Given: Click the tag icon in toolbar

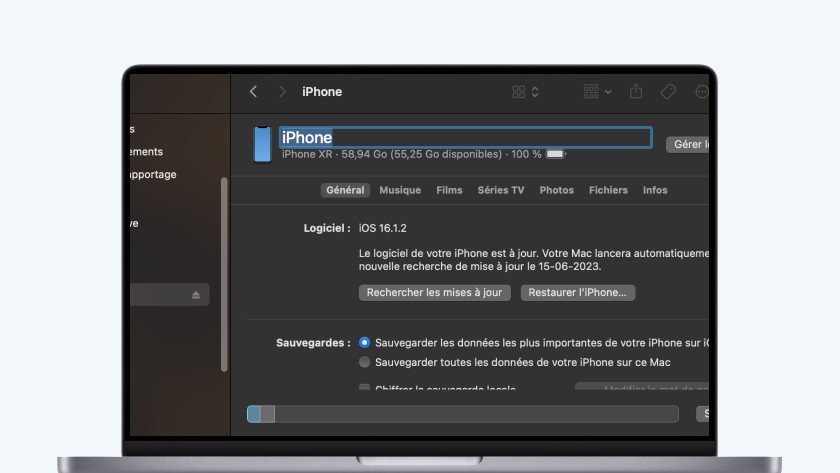Looking at the screenshot, I should click(x=668, y=92).
